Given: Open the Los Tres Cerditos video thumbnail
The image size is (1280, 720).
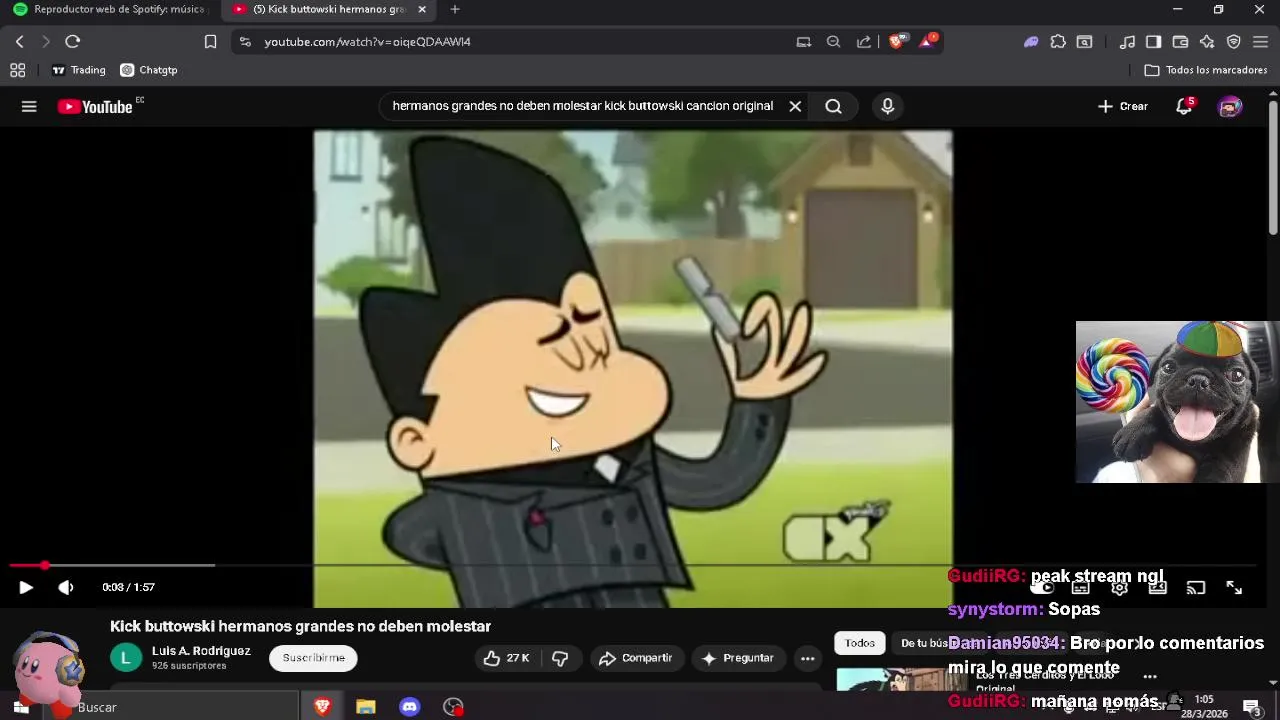Looking at the screenshot, I should (x=902, y=679).
